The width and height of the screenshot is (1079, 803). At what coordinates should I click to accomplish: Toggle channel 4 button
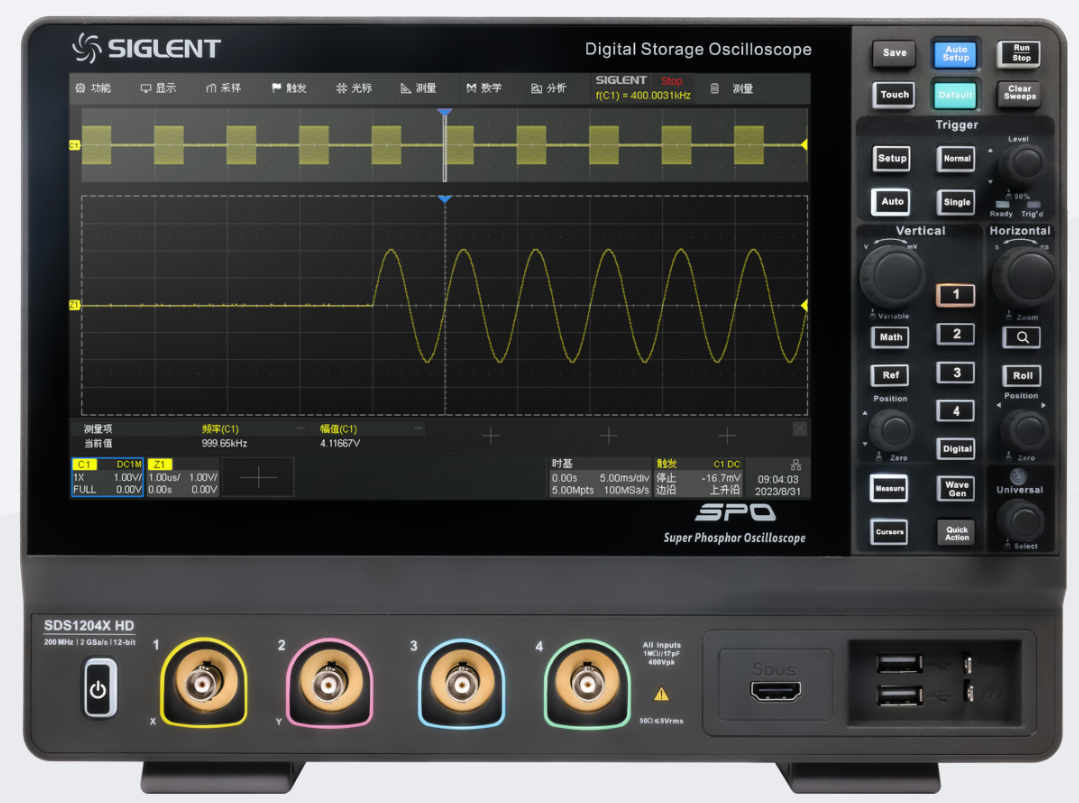pyautogui.click(x=955, y=411)
